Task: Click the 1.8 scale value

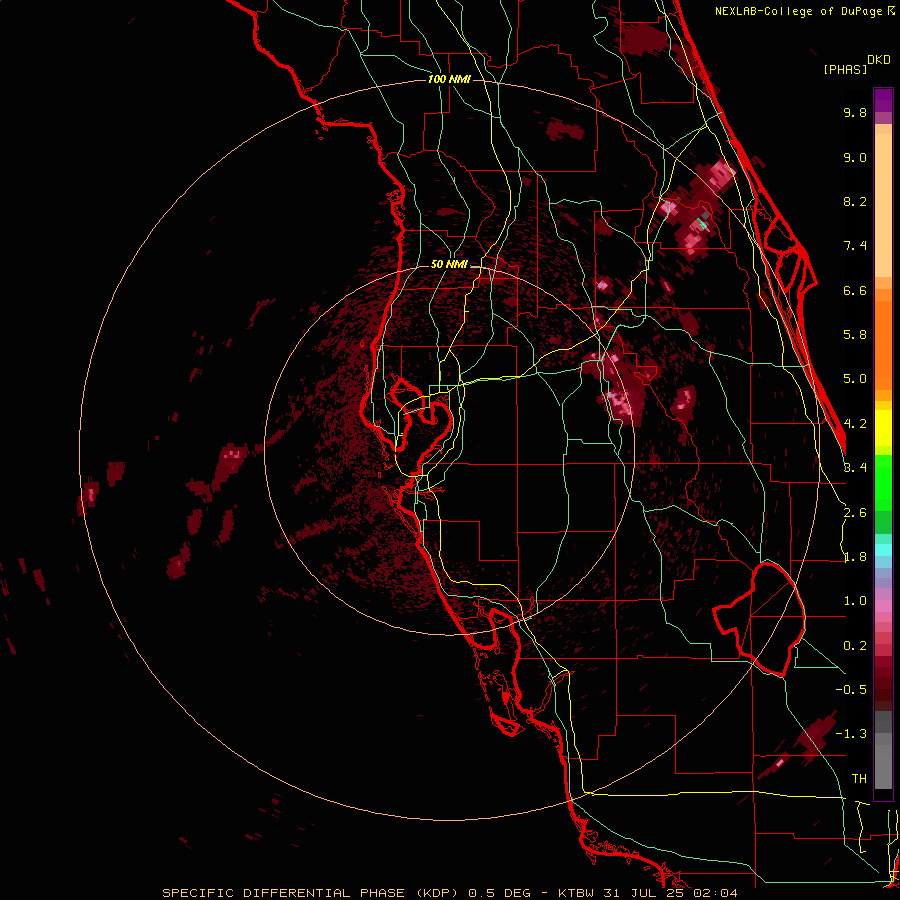Action: 855,557
